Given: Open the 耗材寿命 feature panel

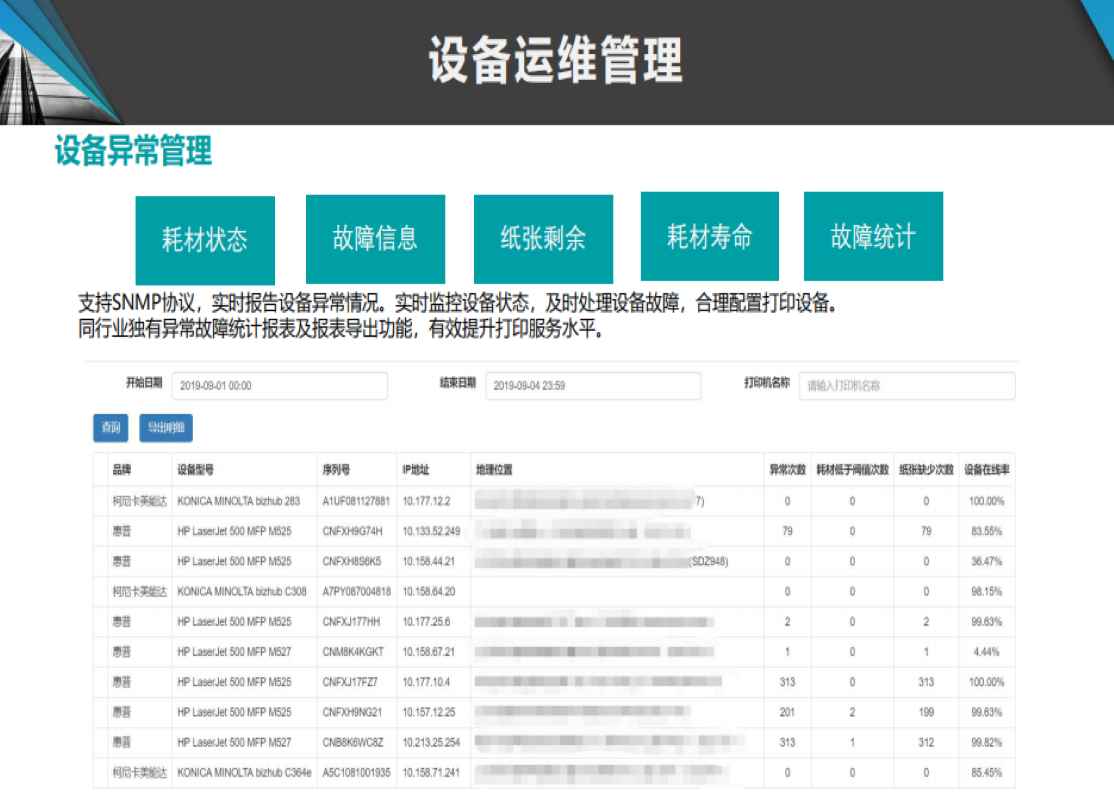Looking at the screenshot, I should click(709, 236).
